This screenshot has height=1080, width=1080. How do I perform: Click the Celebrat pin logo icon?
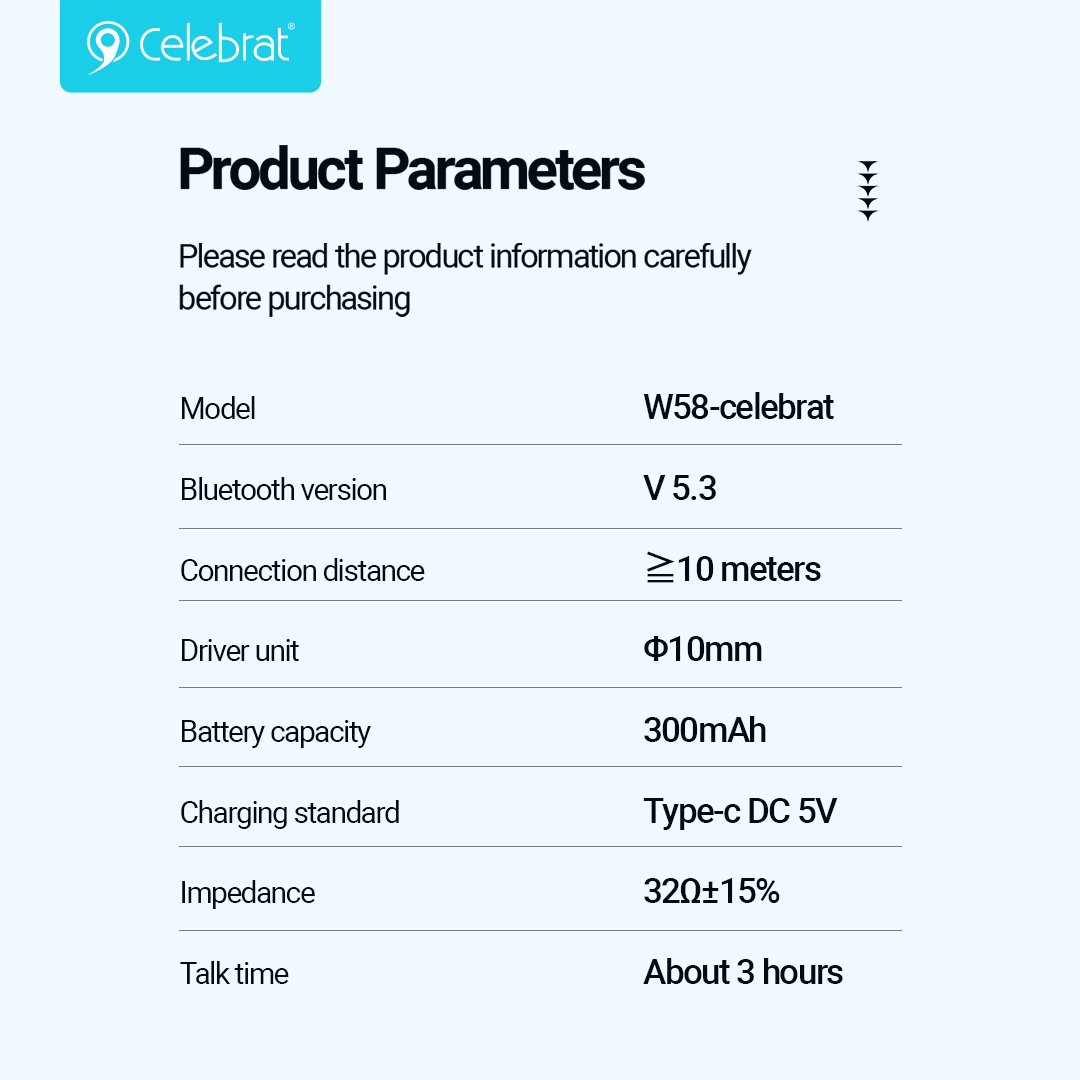click(108, 47)
